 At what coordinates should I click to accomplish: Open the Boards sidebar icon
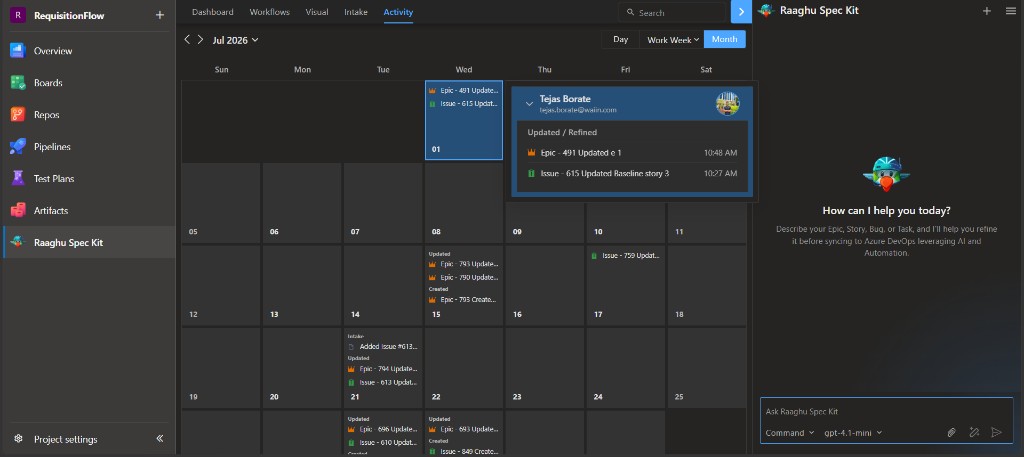point(18,83)
